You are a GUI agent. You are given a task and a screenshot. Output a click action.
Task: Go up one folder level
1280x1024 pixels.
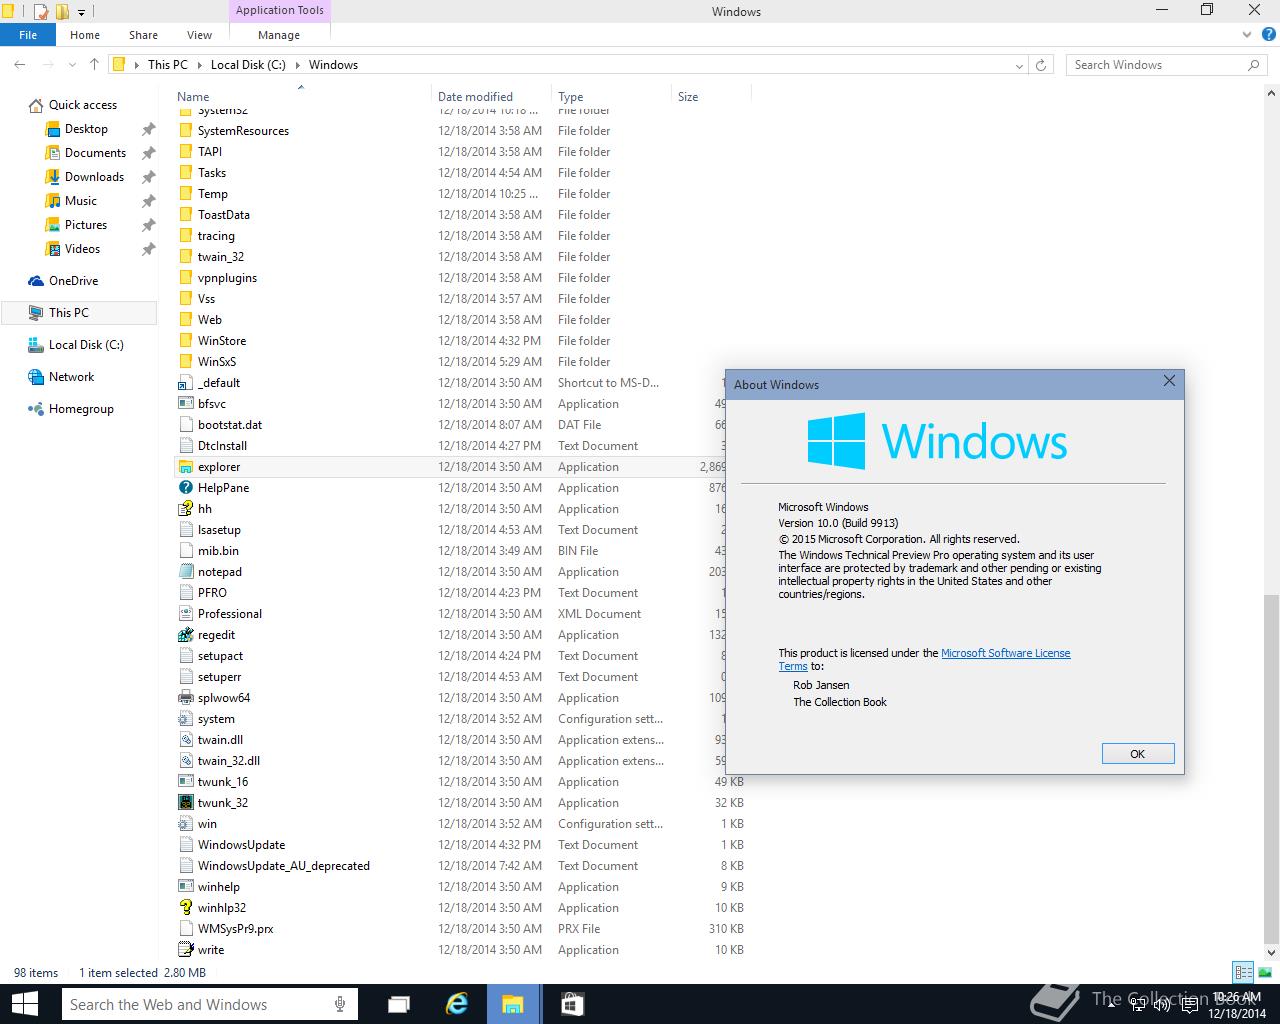click(94, 64)
